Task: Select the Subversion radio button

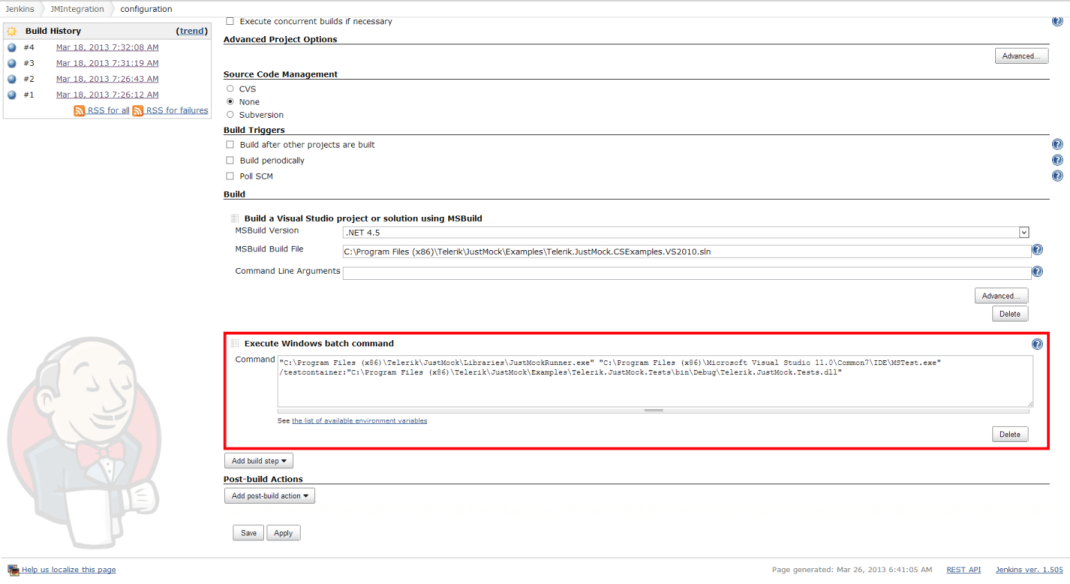Action: [x=229, y=115]
